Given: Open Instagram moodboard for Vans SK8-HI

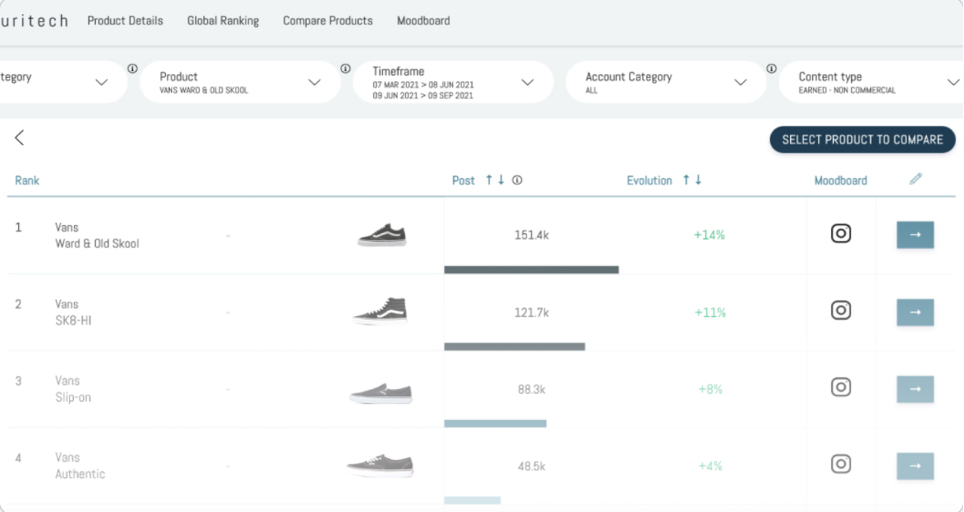Looking at the screenshot, I should point(841,310).
